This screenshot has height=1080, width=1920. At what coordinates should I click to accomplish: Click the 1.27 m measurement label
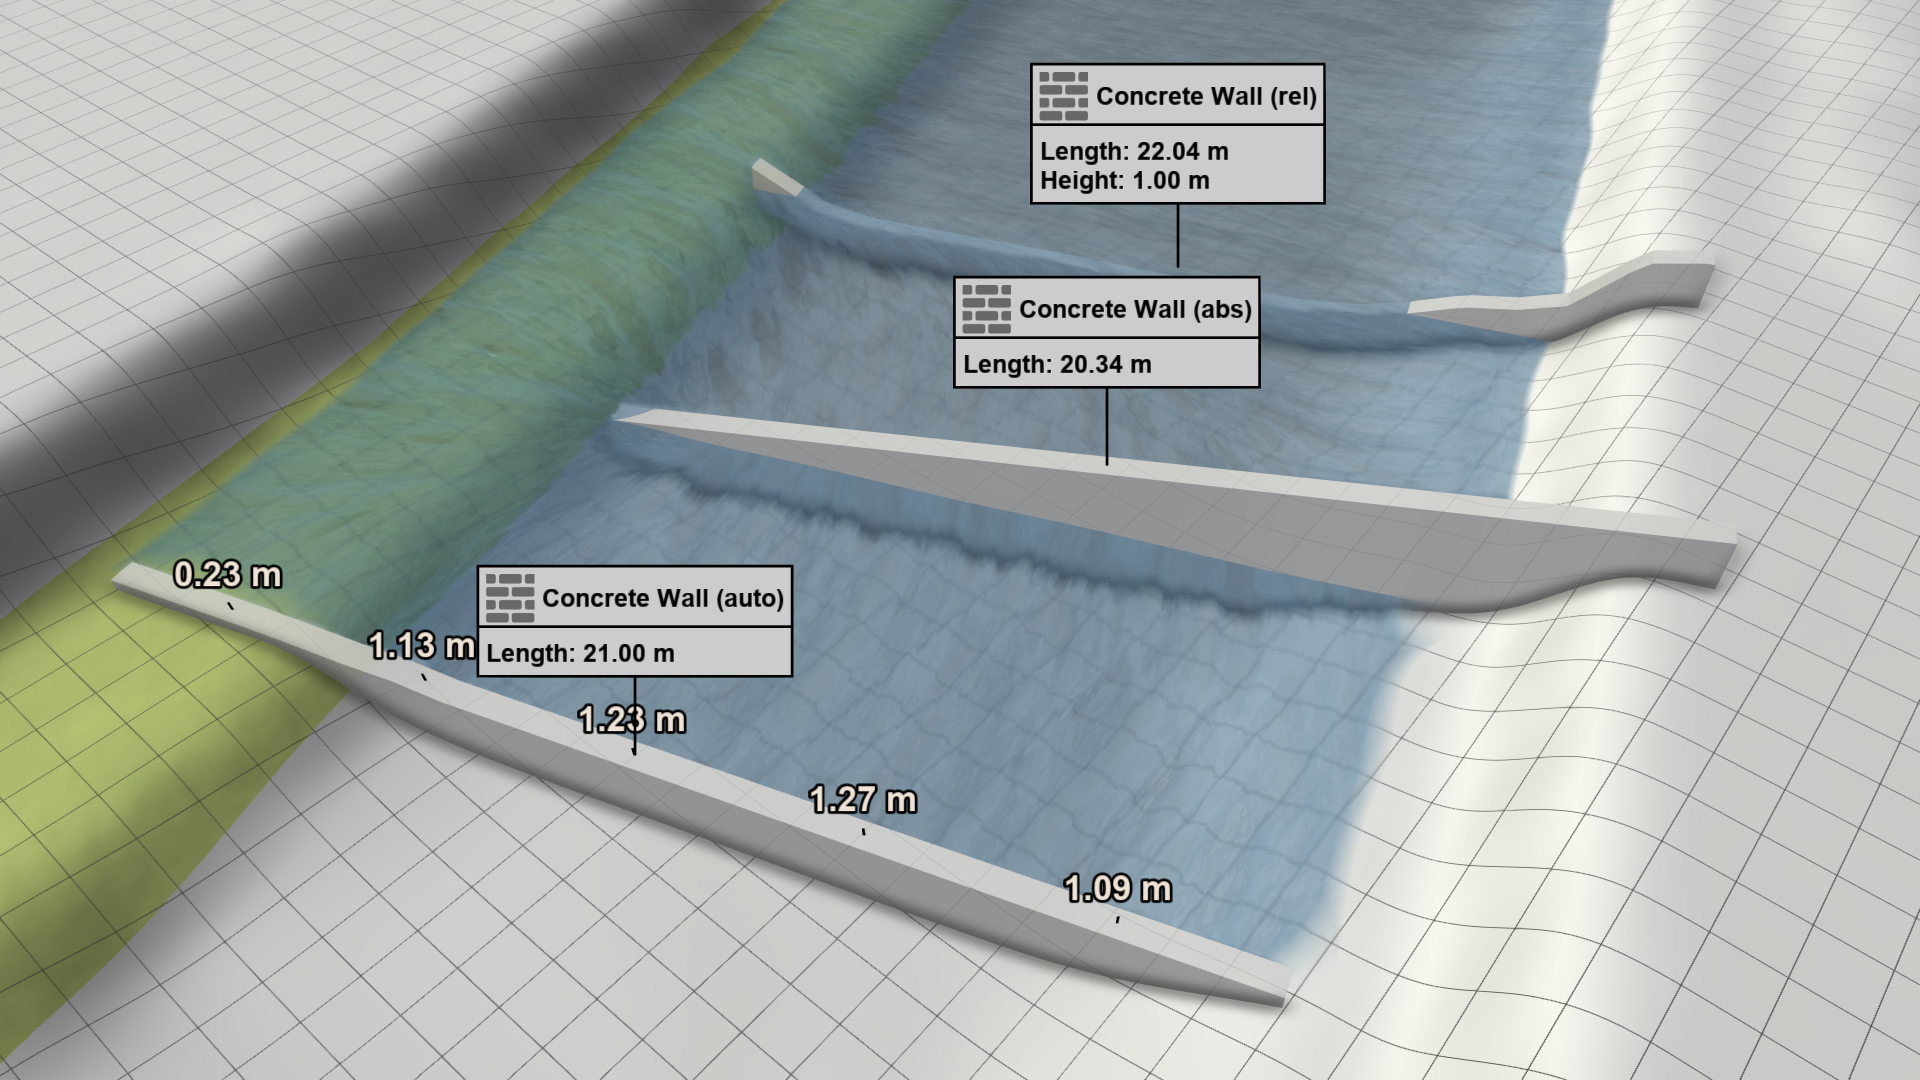click(x=863, y=800)
